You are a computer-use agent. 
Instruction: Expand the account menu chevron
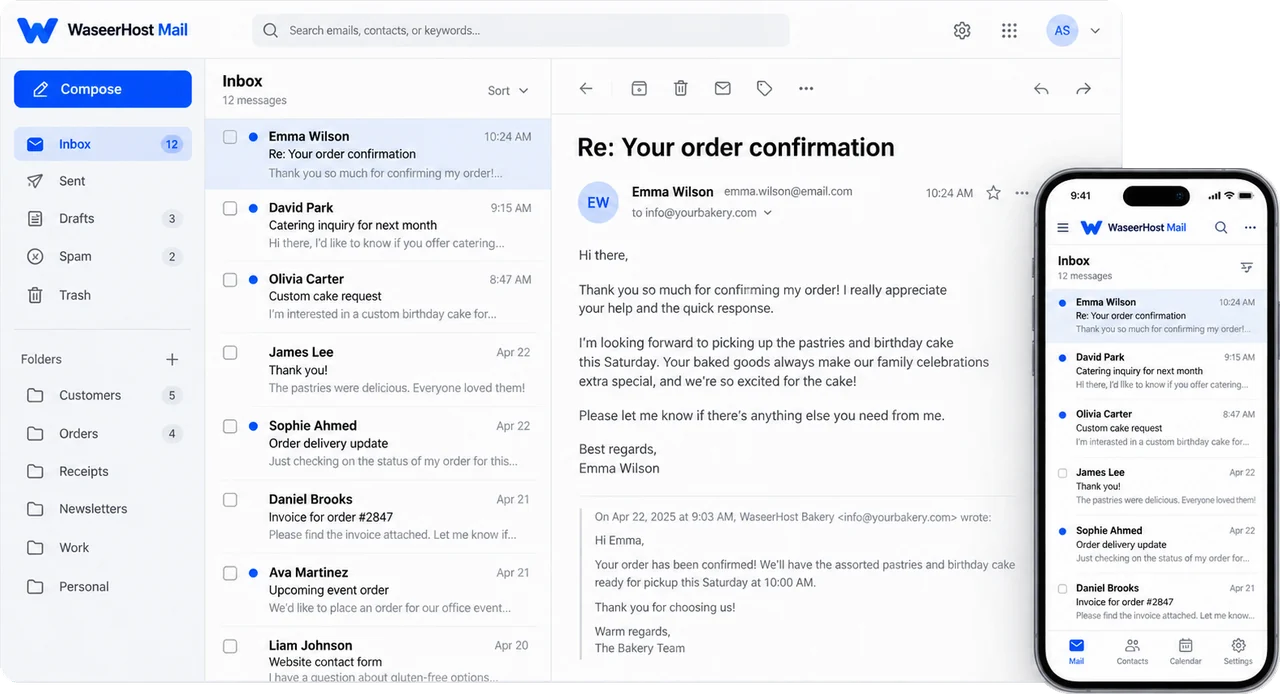[x=1095, y=31]
